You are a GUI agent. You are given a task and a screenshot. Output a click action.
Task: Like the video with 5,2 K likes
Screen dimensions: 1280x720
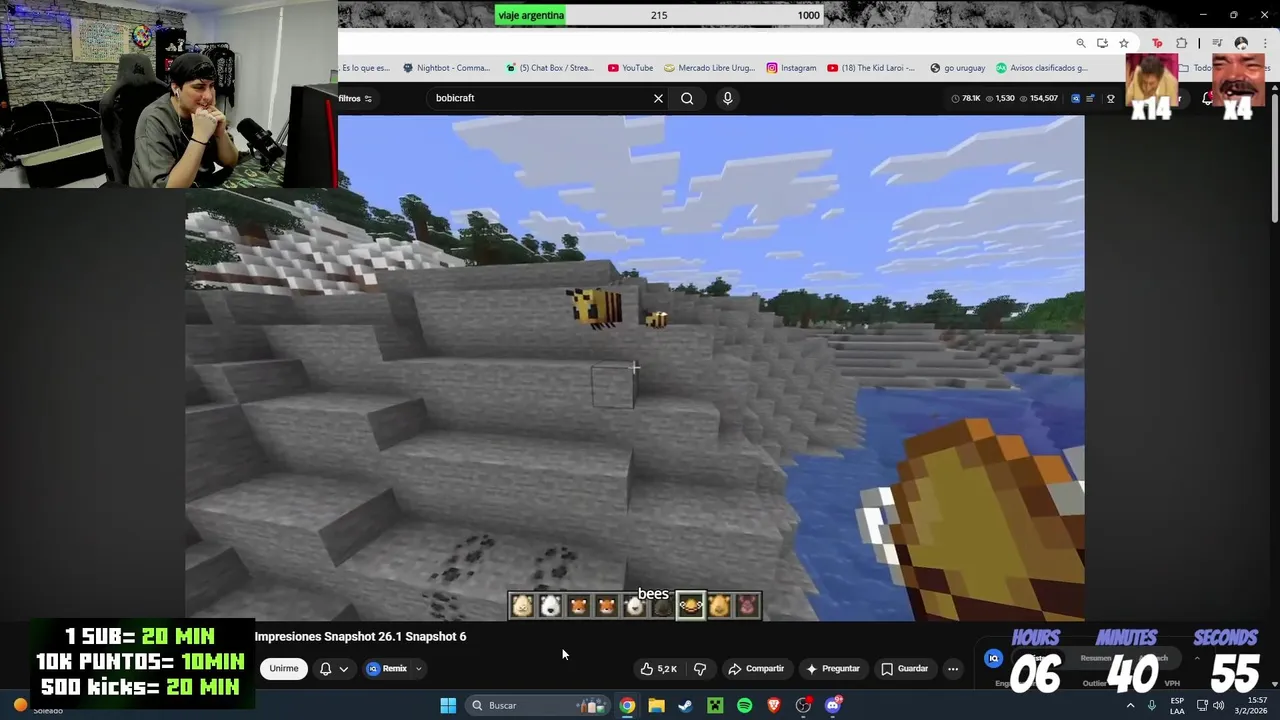659,668
